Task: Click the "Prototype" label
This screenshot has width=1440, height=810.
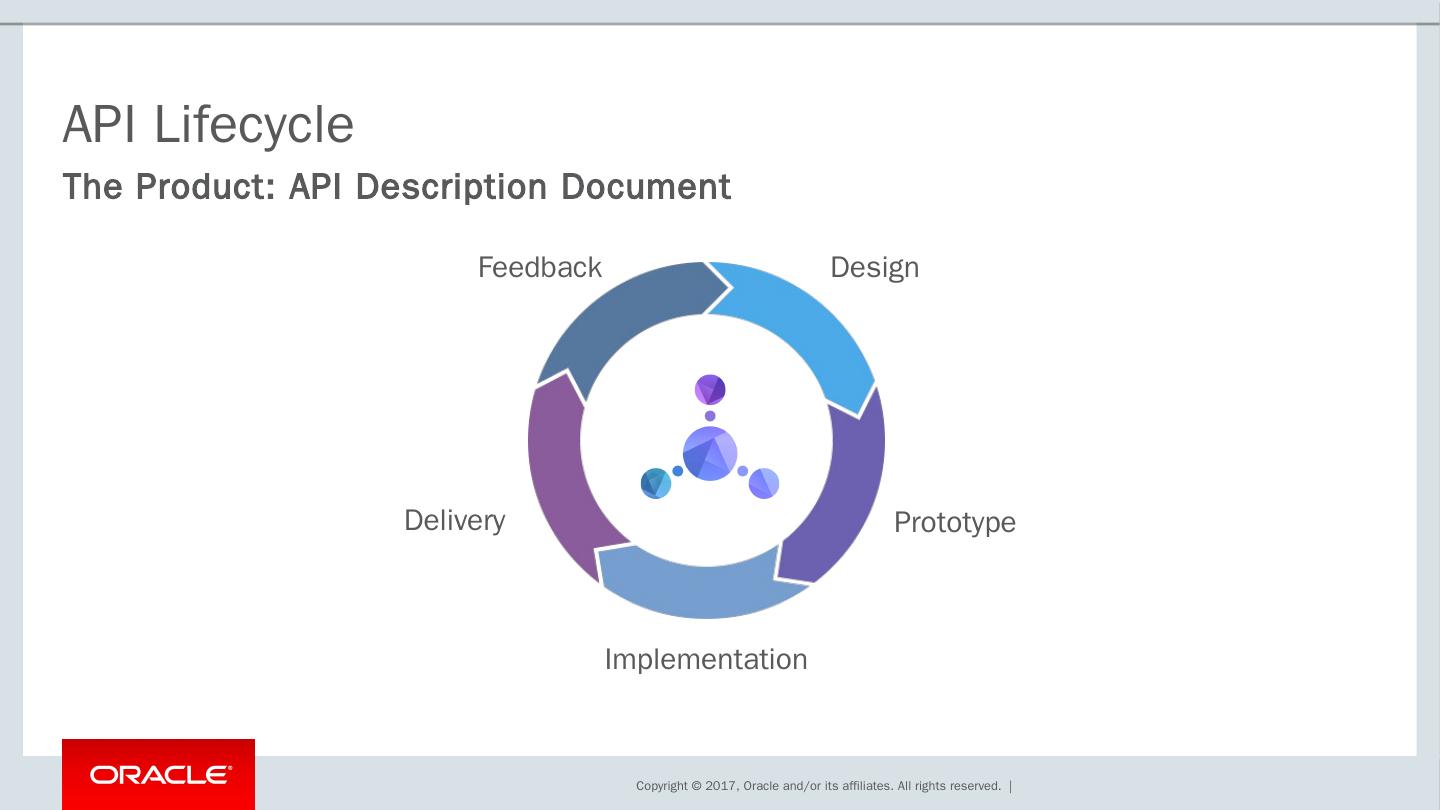Action: 954,522
